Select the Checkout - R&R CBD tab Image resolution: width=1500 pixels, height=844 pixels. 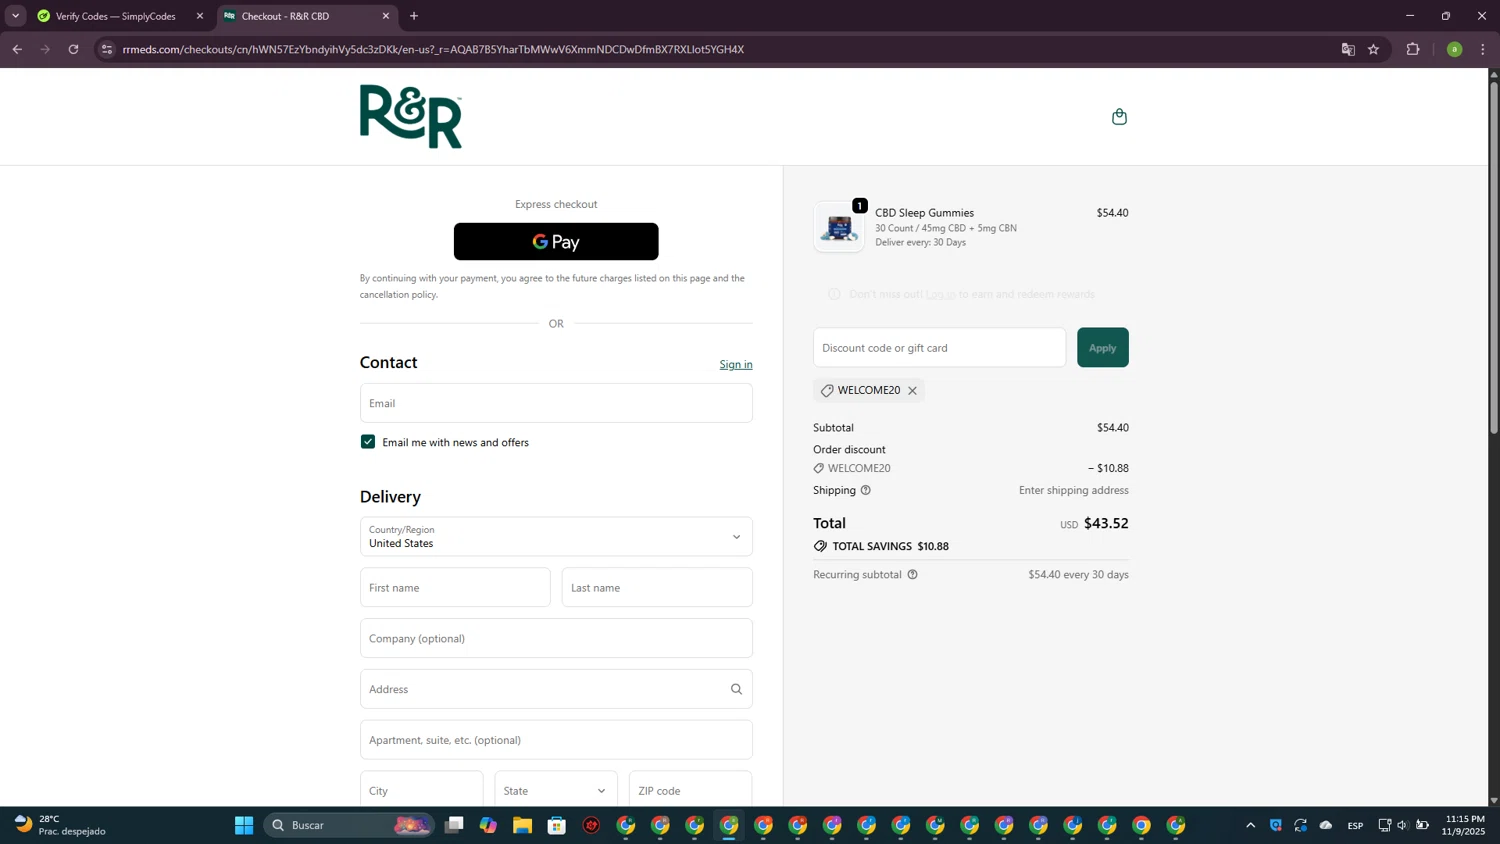coord(306,16)
